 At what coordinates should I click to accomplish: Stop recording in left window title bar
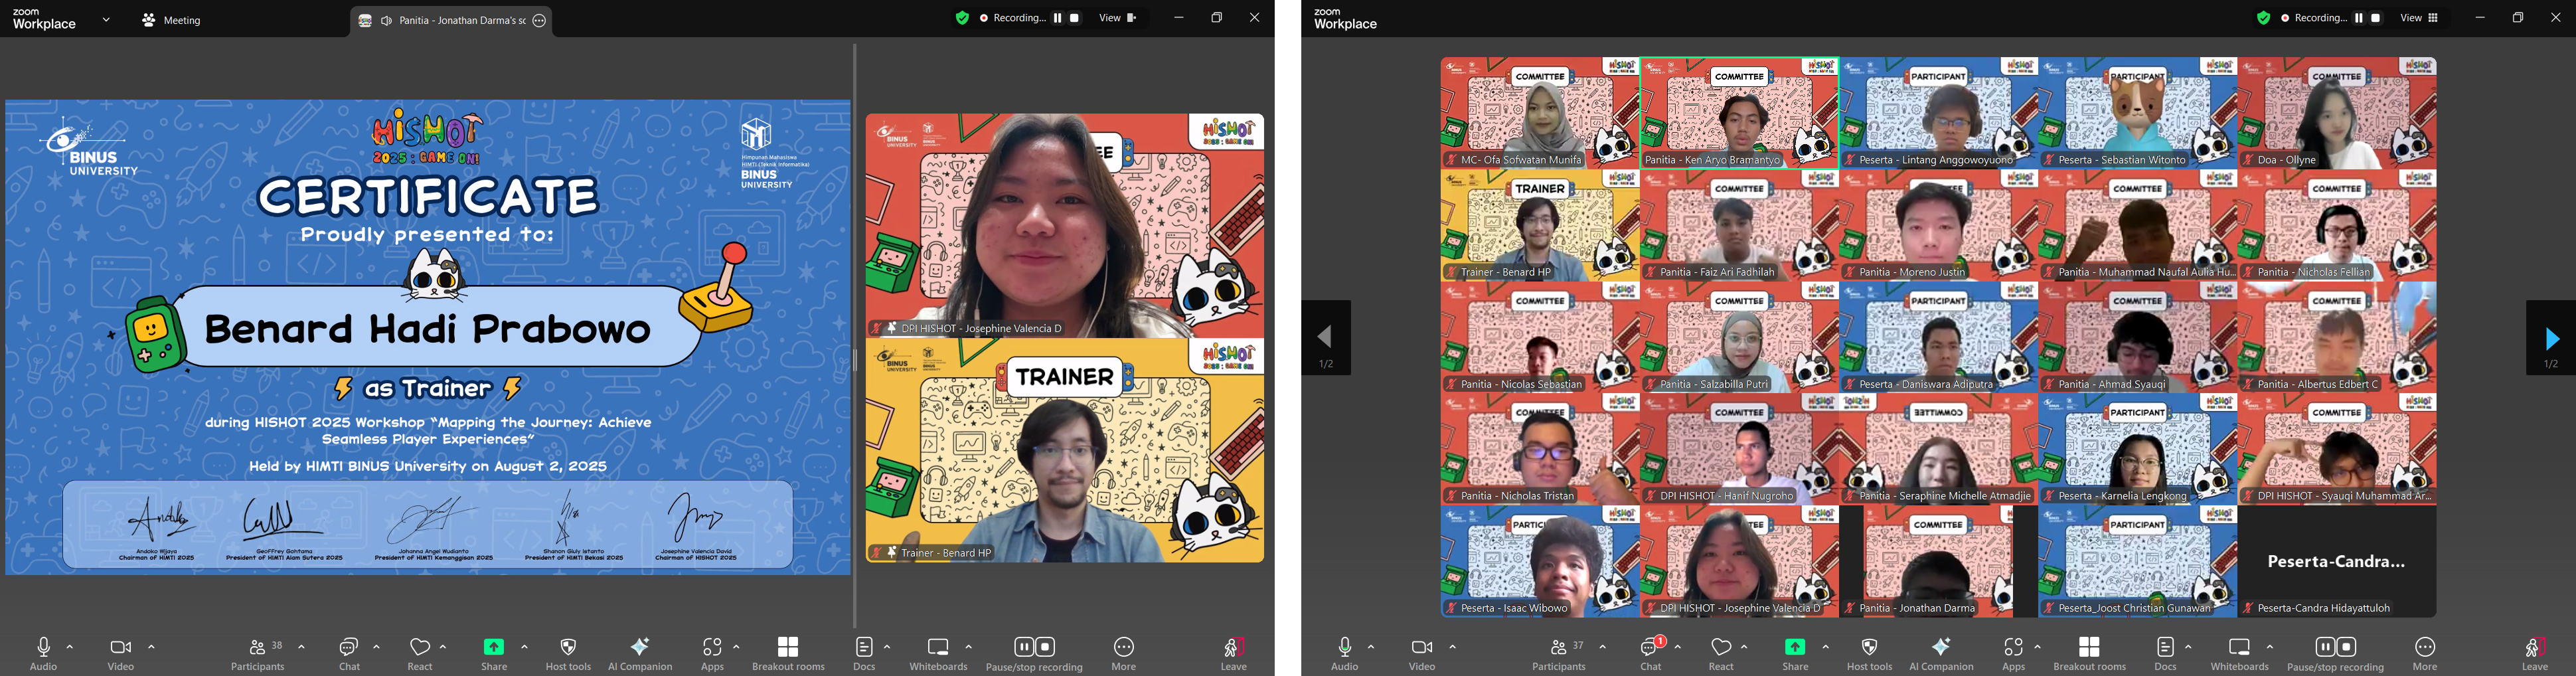[x=1075, y=18]
